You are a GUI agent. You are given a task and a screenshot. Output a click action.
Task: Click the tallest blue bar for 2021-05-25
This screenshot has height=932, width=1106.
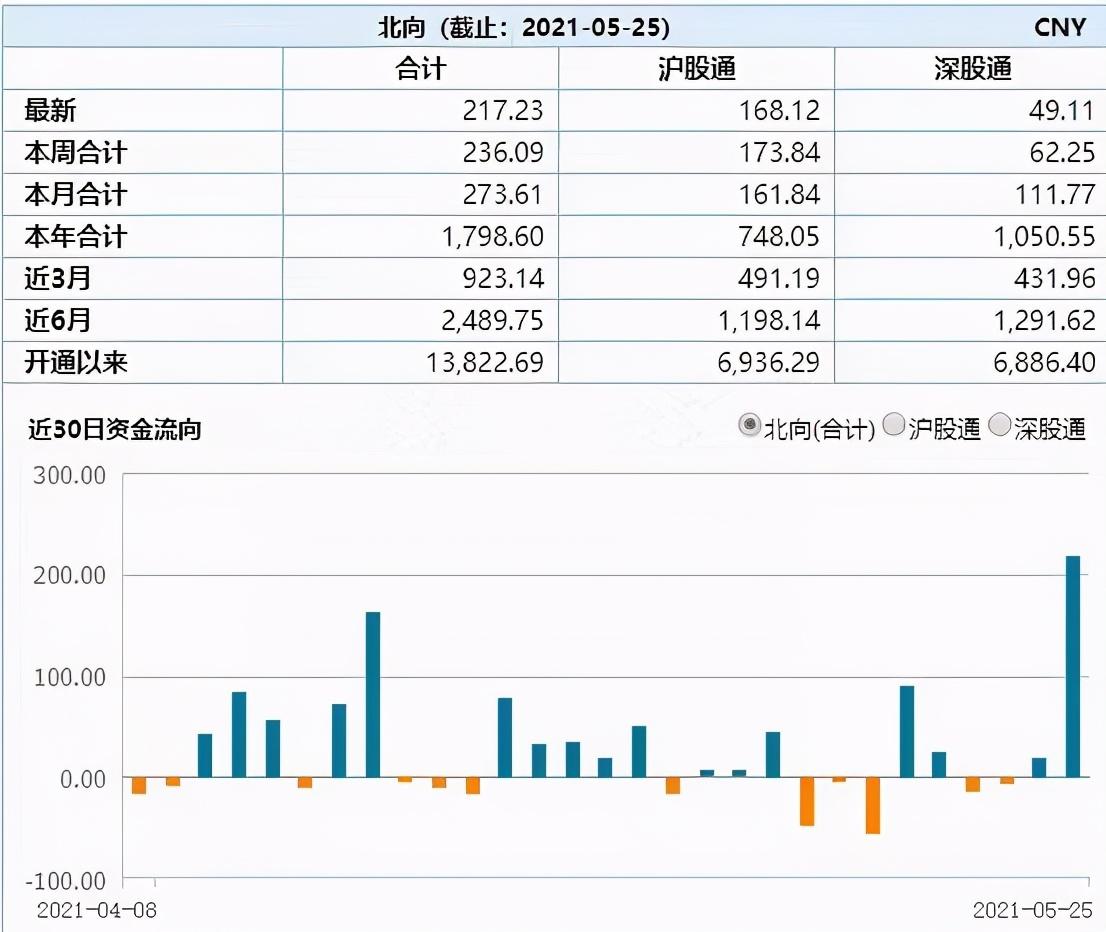coord(1073,667)
